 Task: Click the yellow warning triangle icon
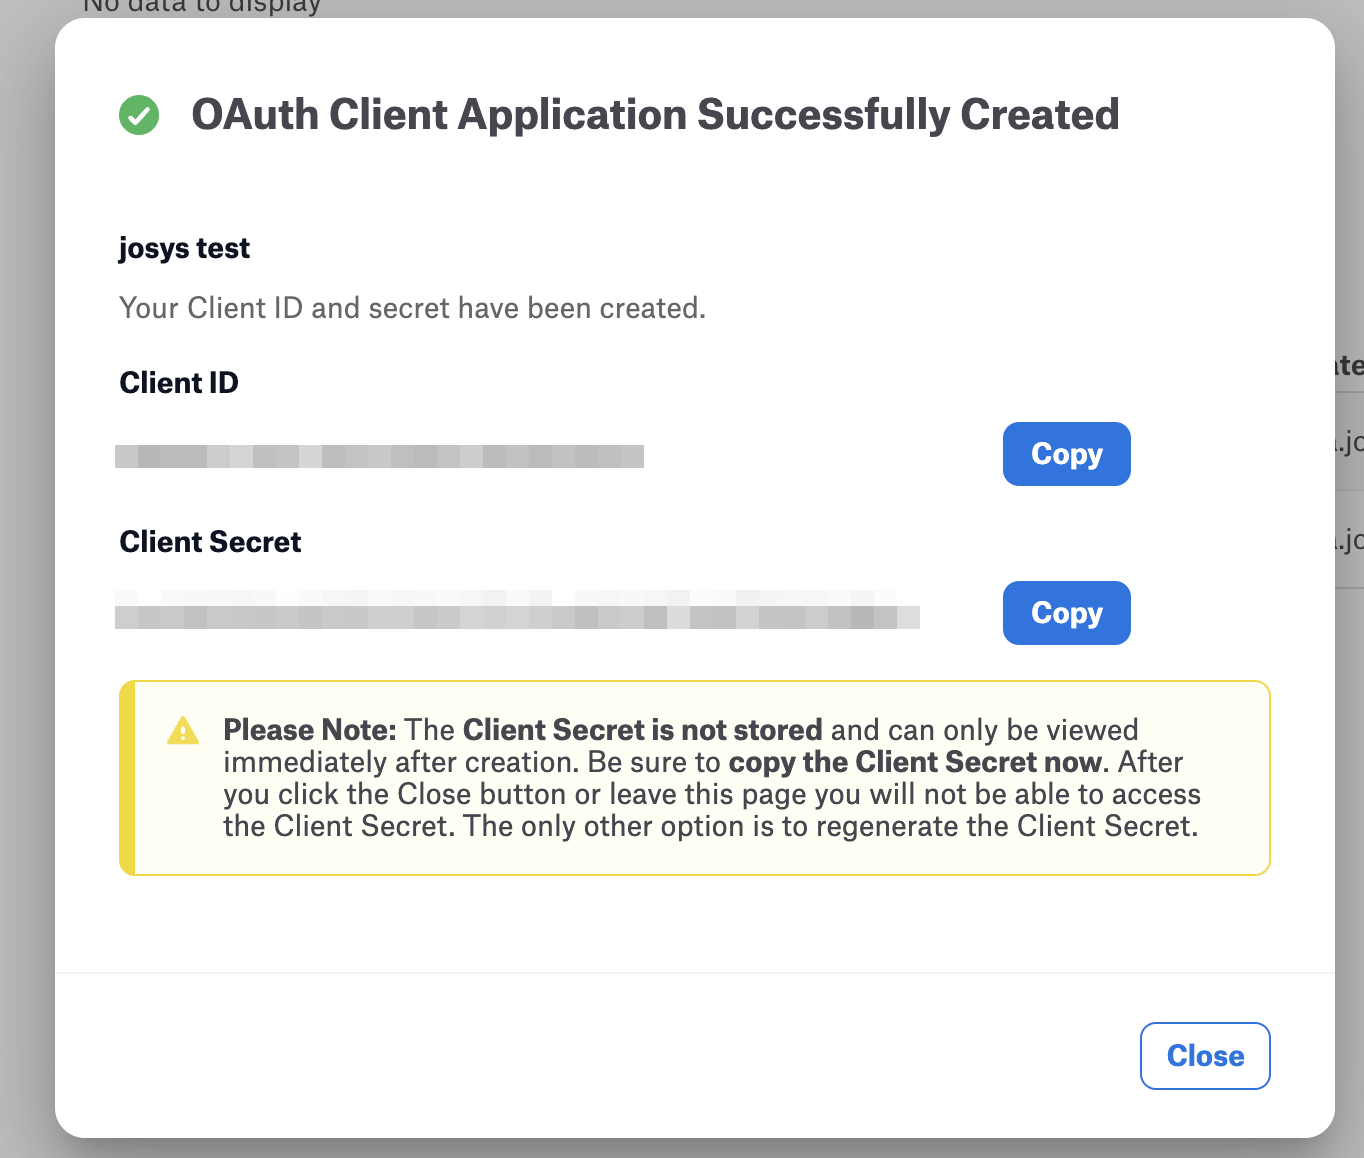[x=183, y=731]
